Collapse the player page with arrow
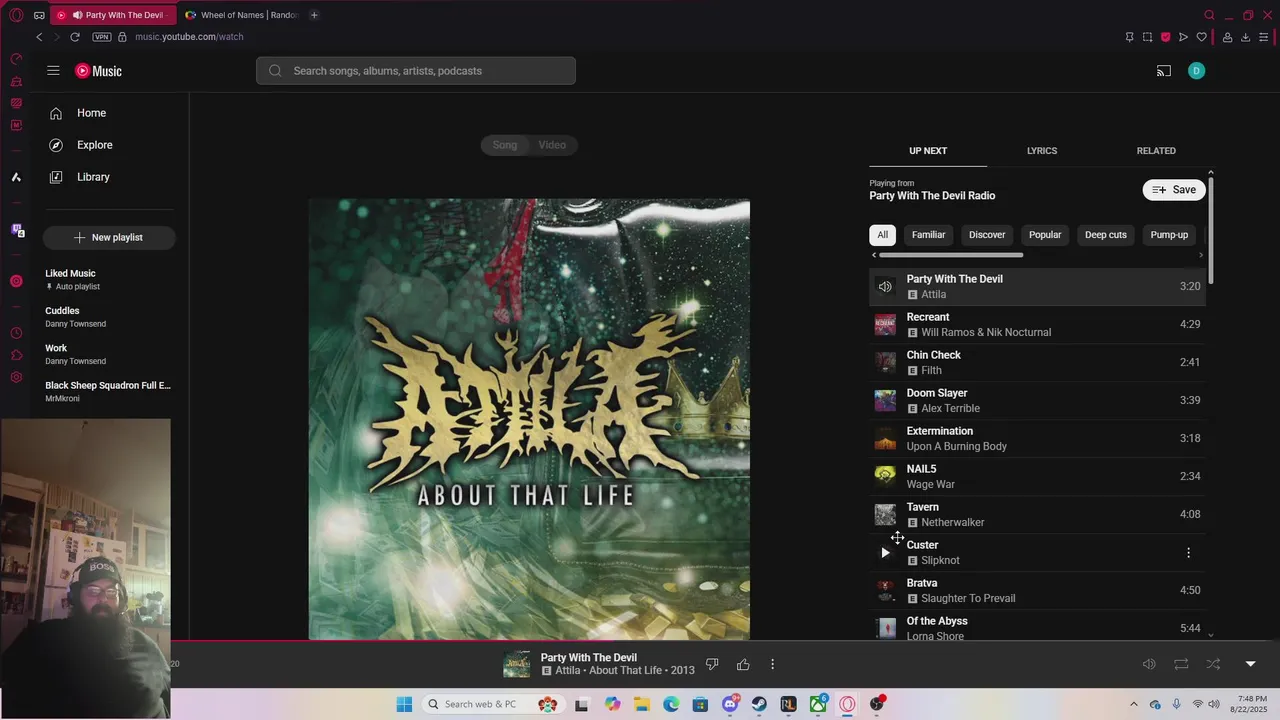The height and width of the screenshot is (720, 1280). point(1250,664)
